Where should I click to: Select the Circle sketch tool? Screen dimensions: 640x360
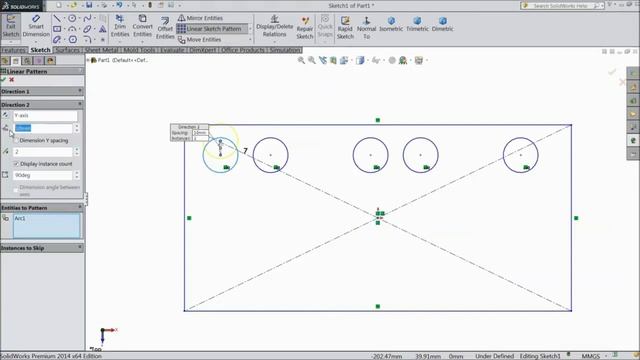click(x=72, y=18)
